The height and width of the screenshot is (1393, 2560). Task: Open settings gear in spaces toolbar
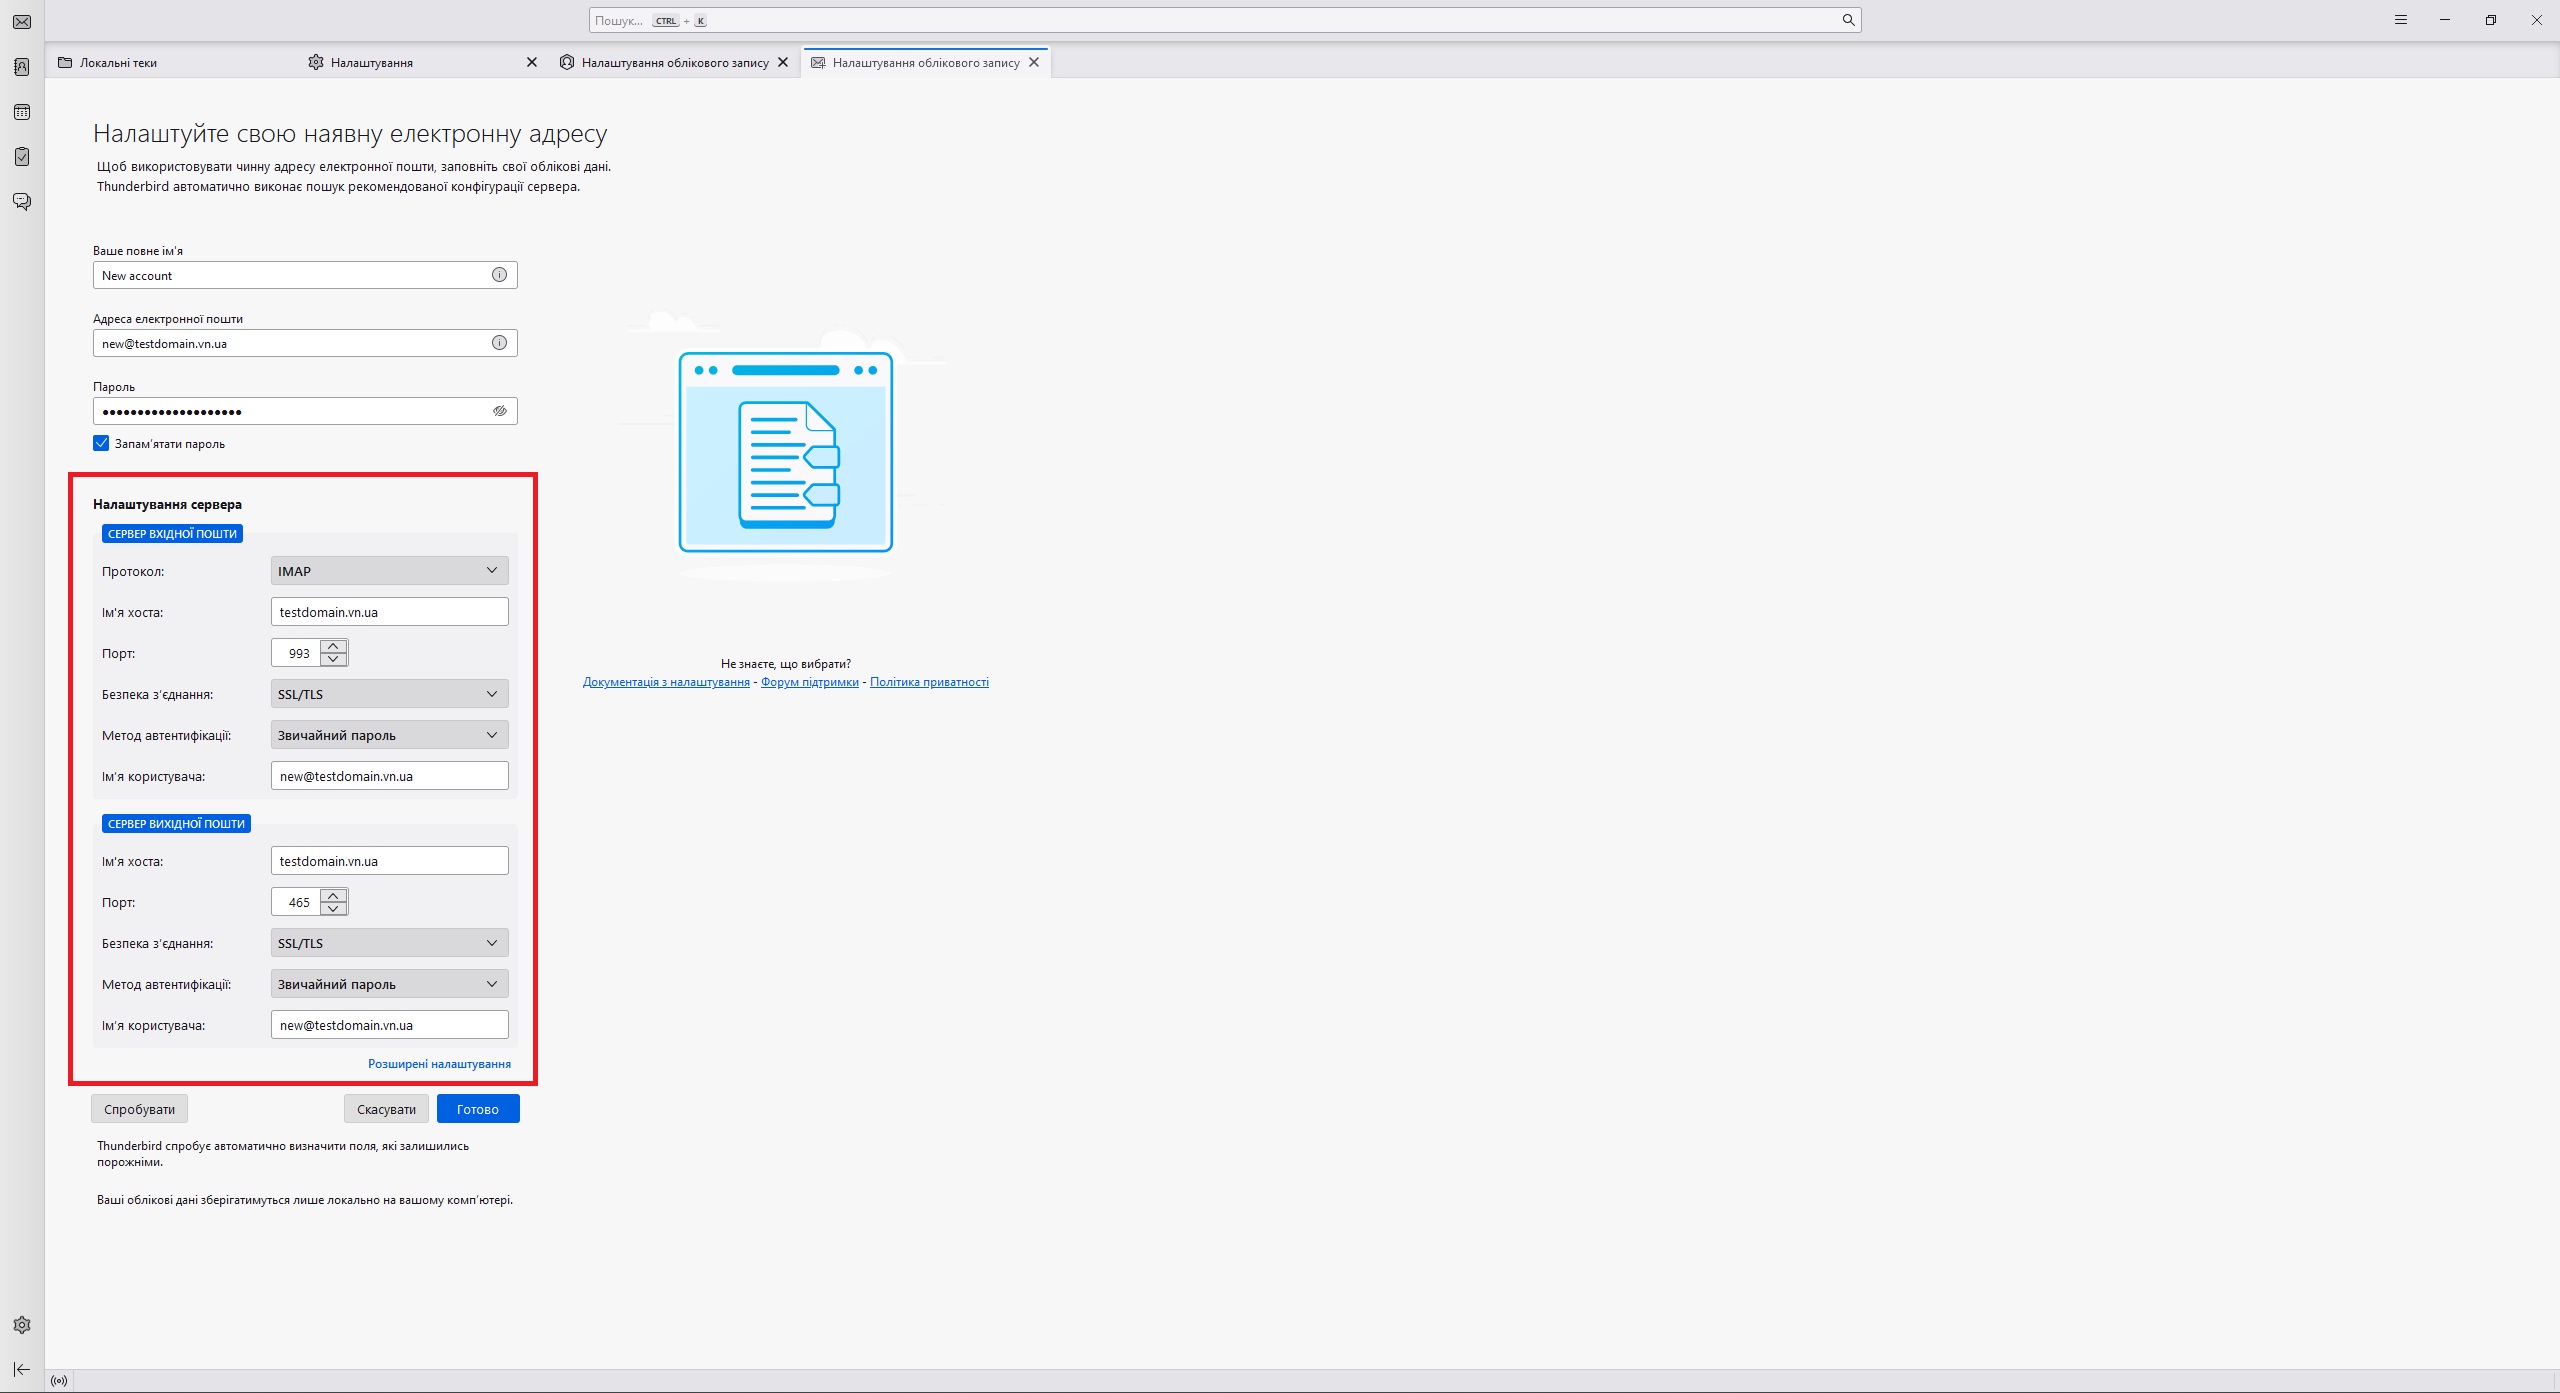(22, 1325)
